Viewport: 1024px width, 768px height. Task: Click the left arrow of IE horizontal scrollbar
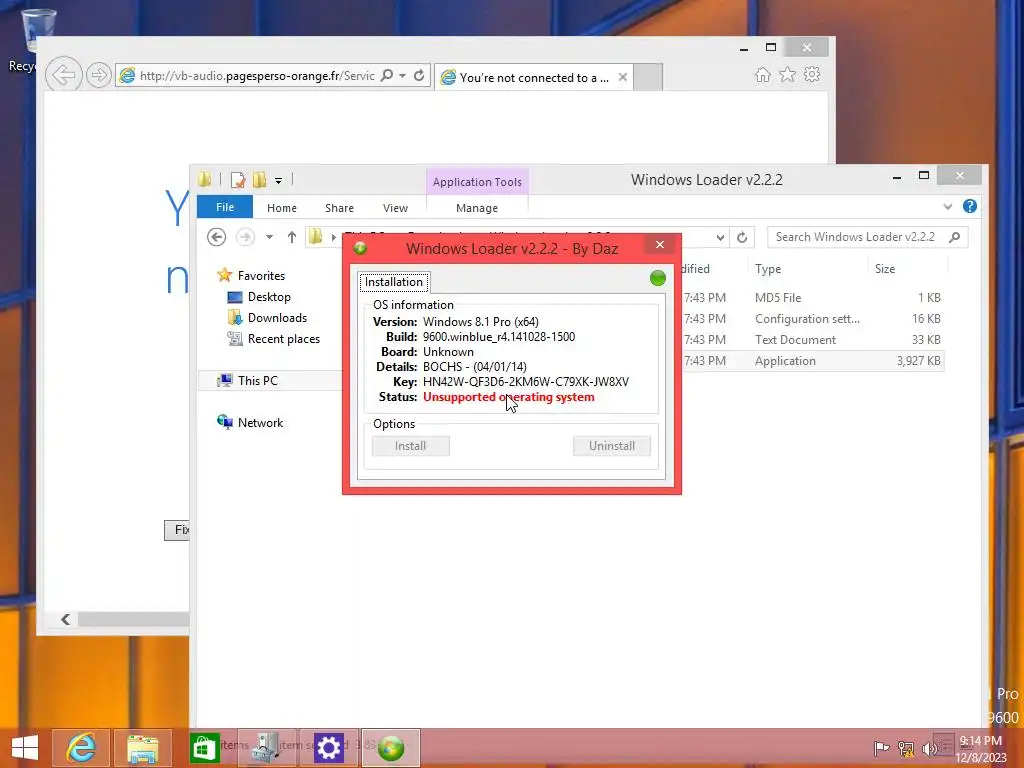(65, 619)
